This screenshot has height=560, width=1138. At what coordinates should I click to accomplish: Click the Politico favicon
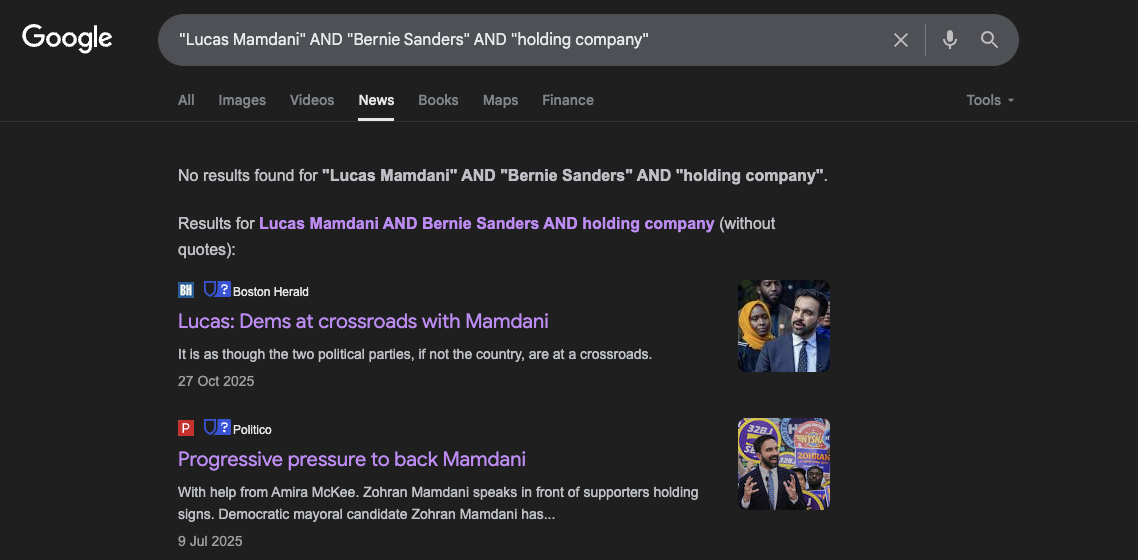186,428
